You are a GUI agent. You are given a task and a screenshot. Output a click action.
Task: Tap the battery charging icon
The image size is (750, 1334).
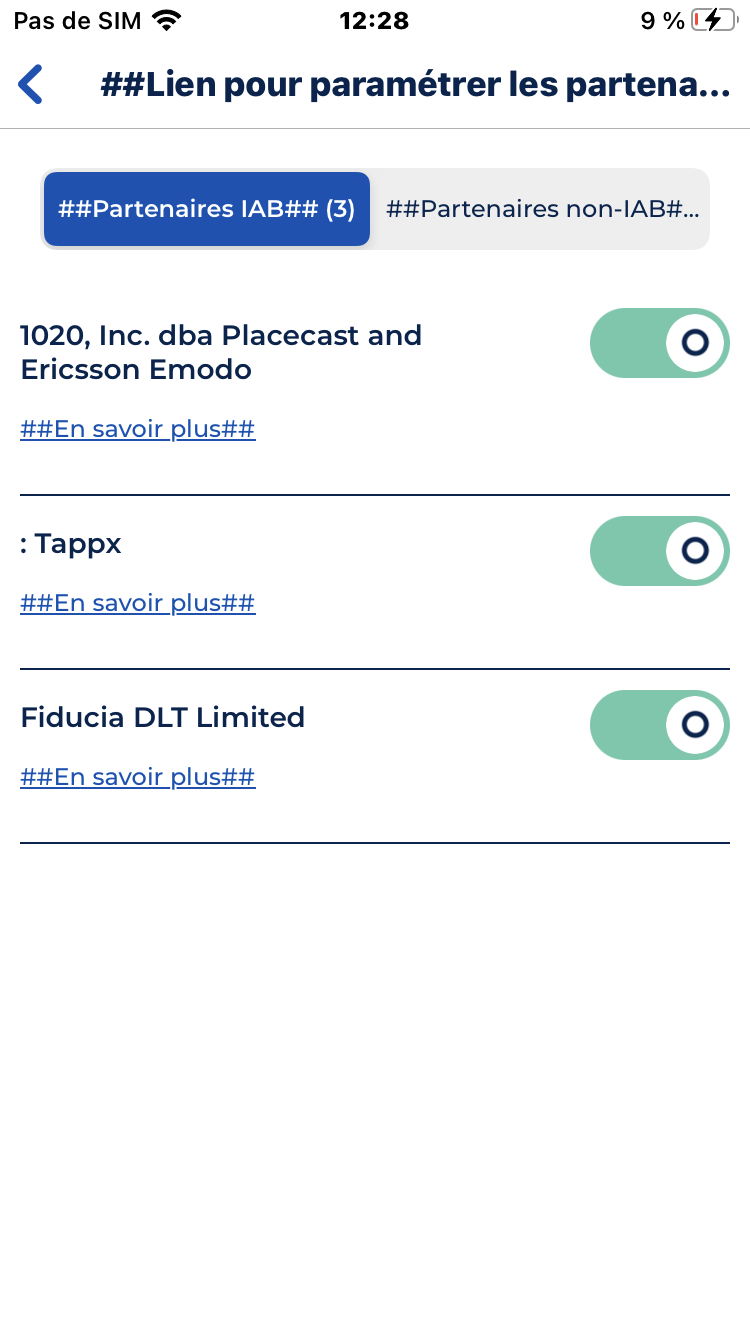tap(712, 20)
